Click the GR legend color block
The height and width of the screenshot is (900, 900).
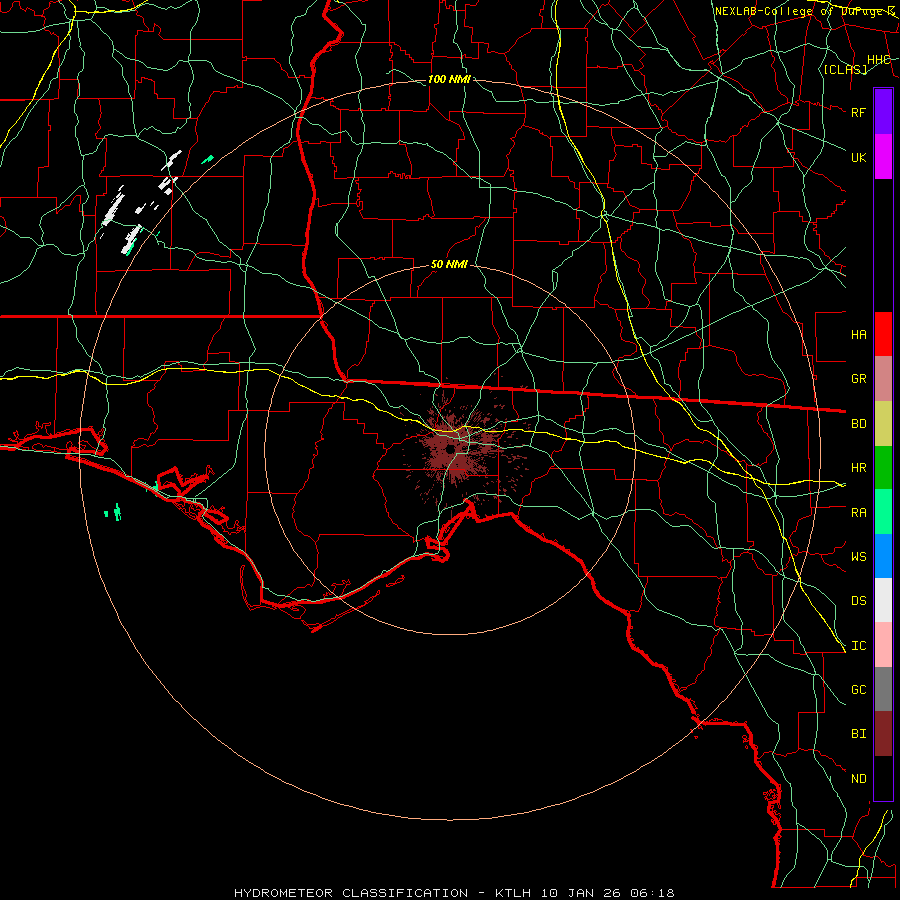point(883,379)
